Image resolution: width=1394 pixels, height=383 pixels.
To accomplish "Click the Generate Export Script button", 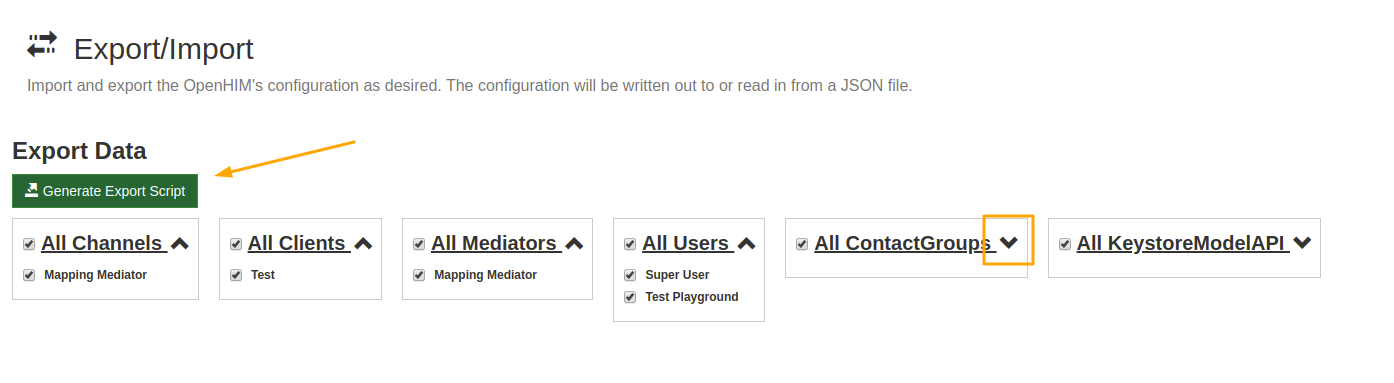I will coord(105,191).
